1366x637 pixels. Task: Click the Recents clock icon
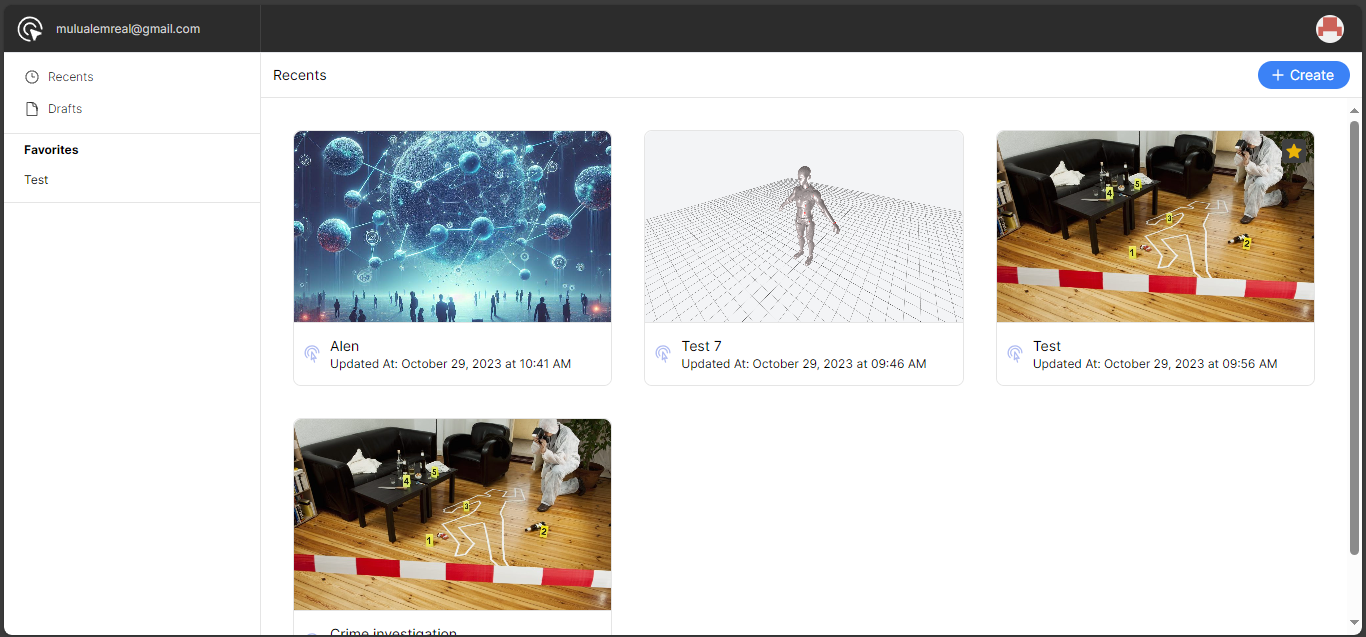tap(32, 77)
